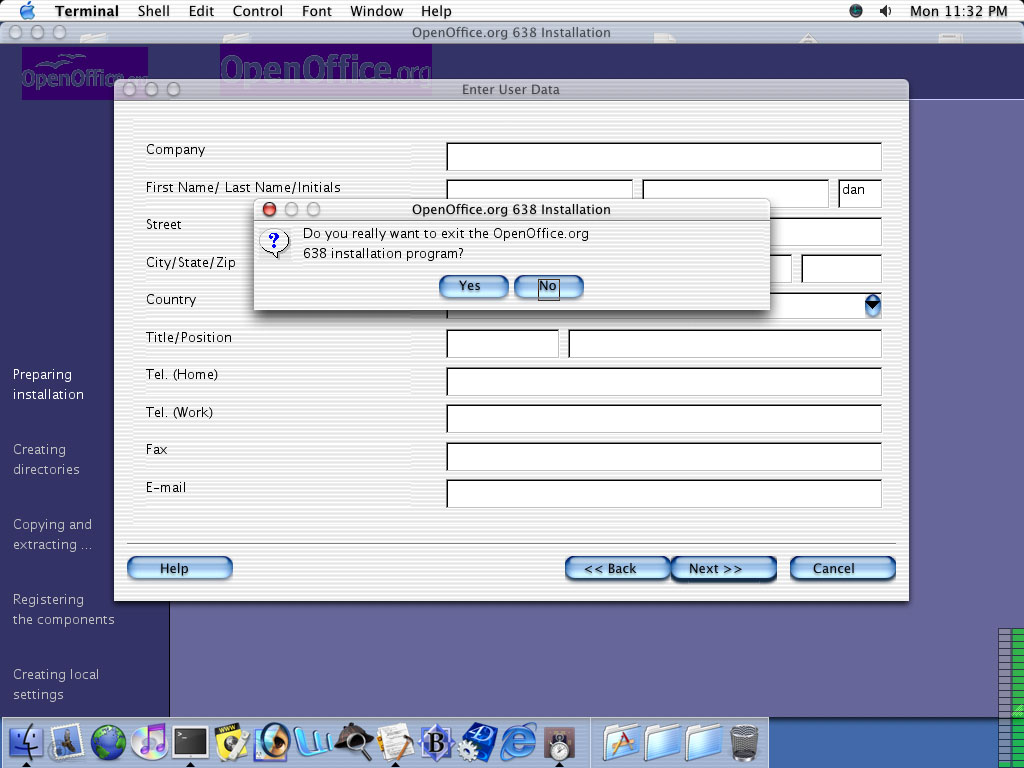
Task: Open the Country dropdown arrow
Action: click(x=872, y=305)
